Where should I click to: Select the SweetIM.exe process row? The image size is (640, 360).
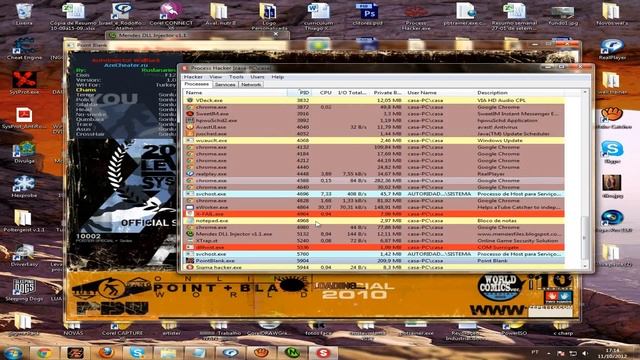pyautogui.click(x=374, y=113)
